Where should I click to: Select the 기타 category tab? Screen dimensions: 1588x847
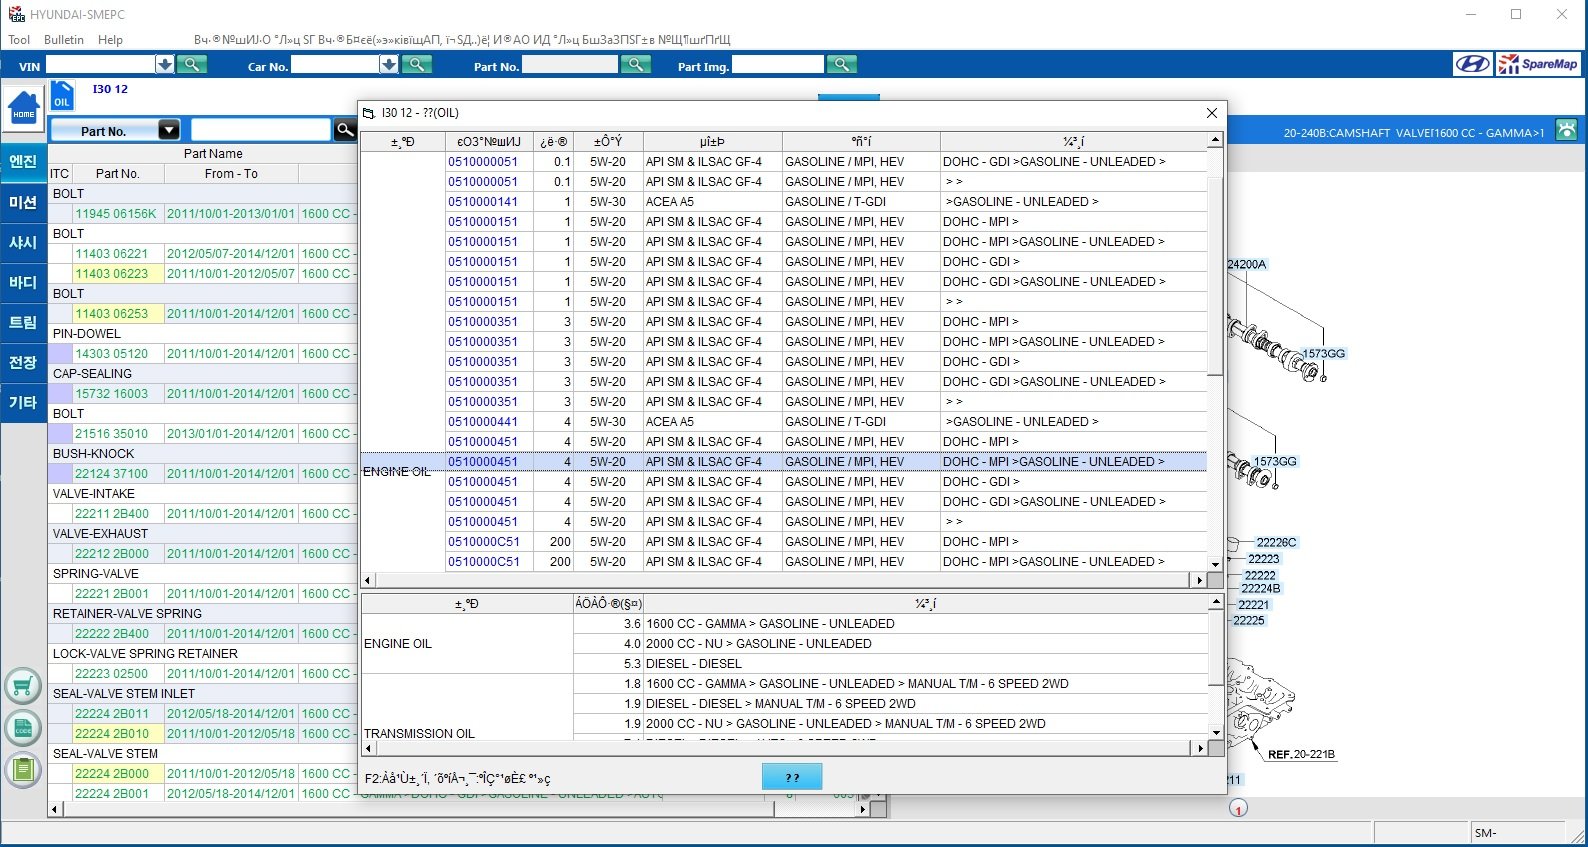click(x=23, y=402)
